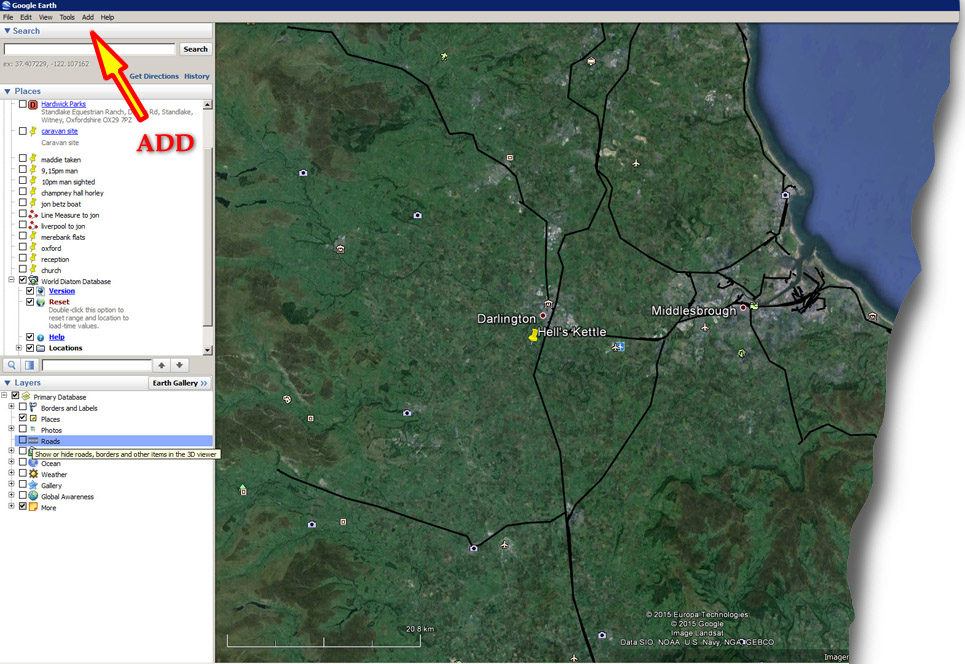
Task: Click the oxford pushpin icon
Action: pyautogui.click(x=33, y=247)
